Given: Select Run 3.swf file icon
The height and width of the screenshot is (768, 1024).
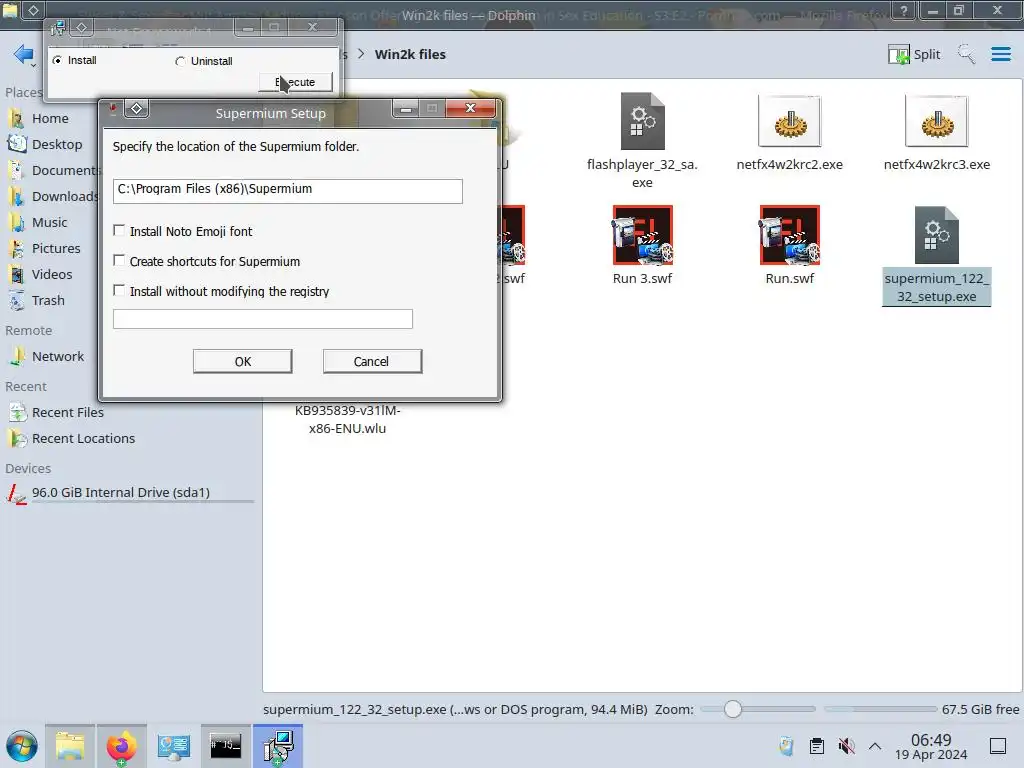Looking at the screenshot, I should (x=643, y=235).
